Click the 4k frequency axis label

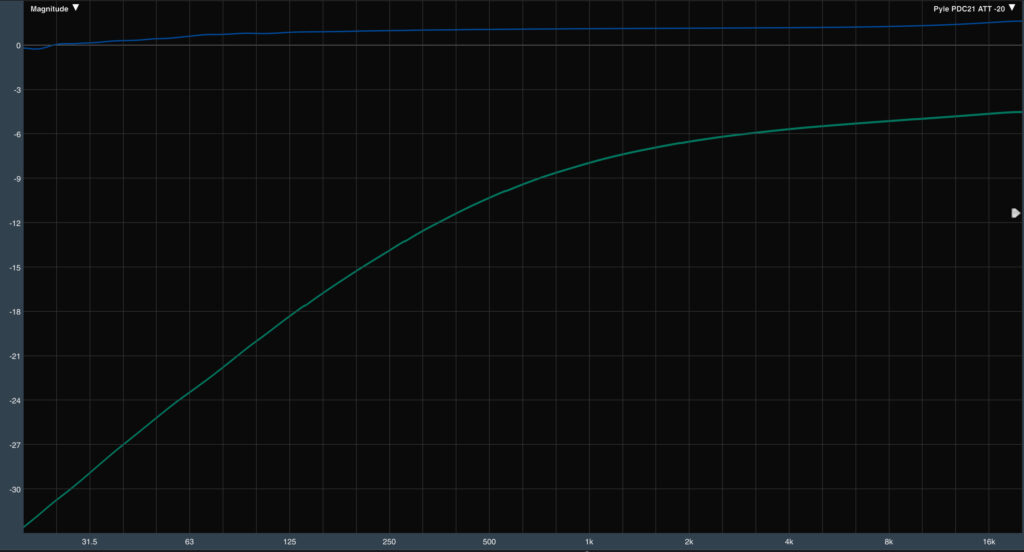[x=789, y=542]
